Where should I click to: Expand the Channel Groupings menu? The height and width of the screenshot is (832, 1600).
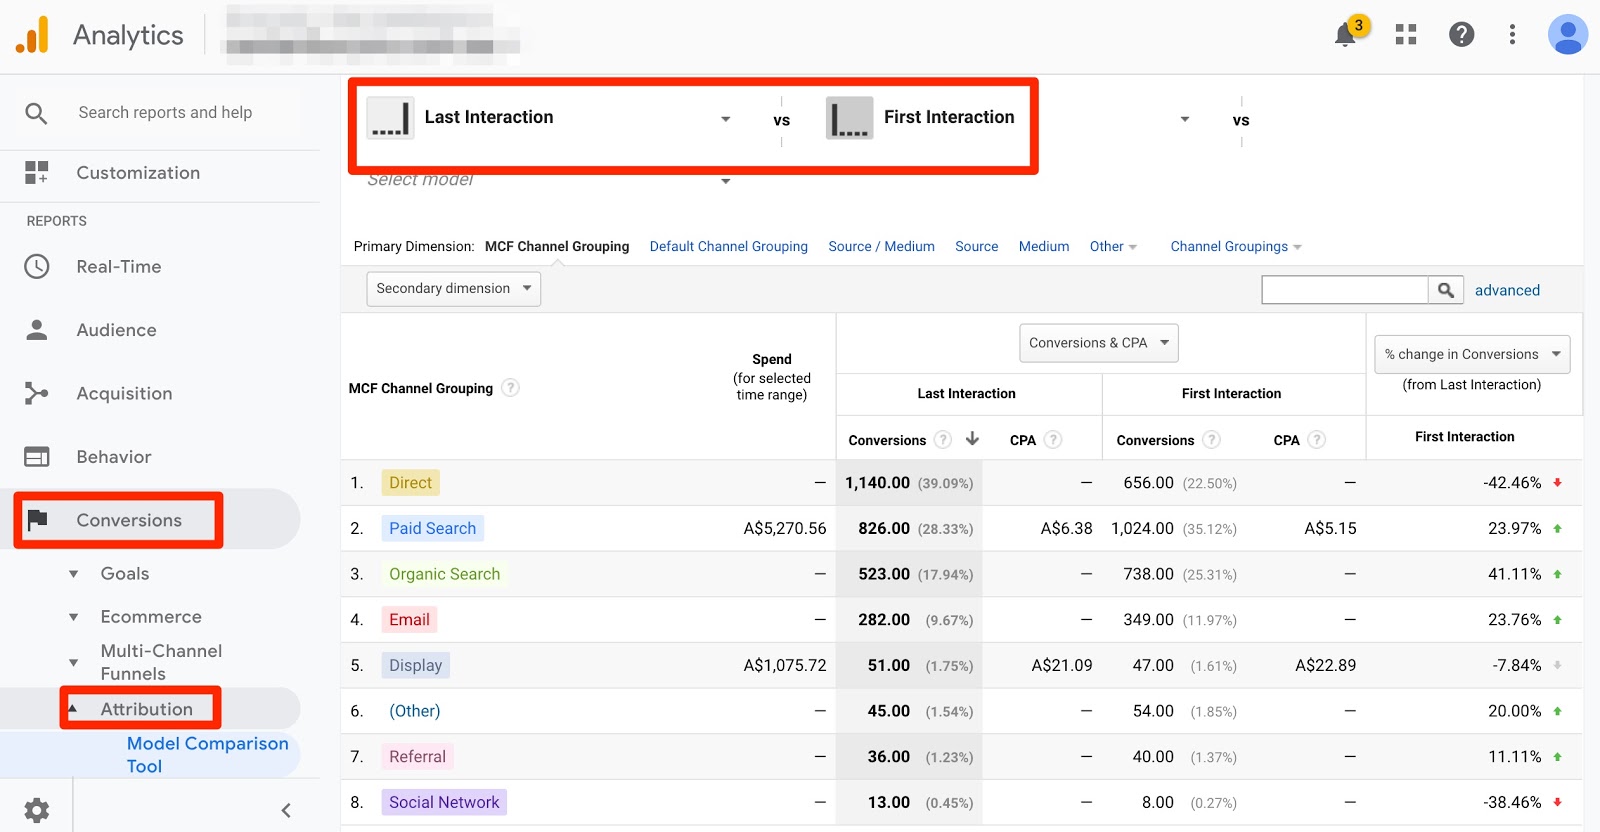pos(1236,247)
